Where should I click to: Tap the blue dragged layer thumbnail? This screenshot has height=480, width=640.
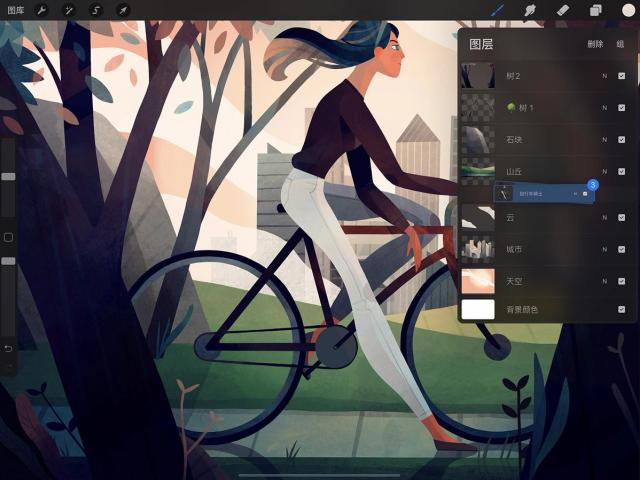(504, 194)
